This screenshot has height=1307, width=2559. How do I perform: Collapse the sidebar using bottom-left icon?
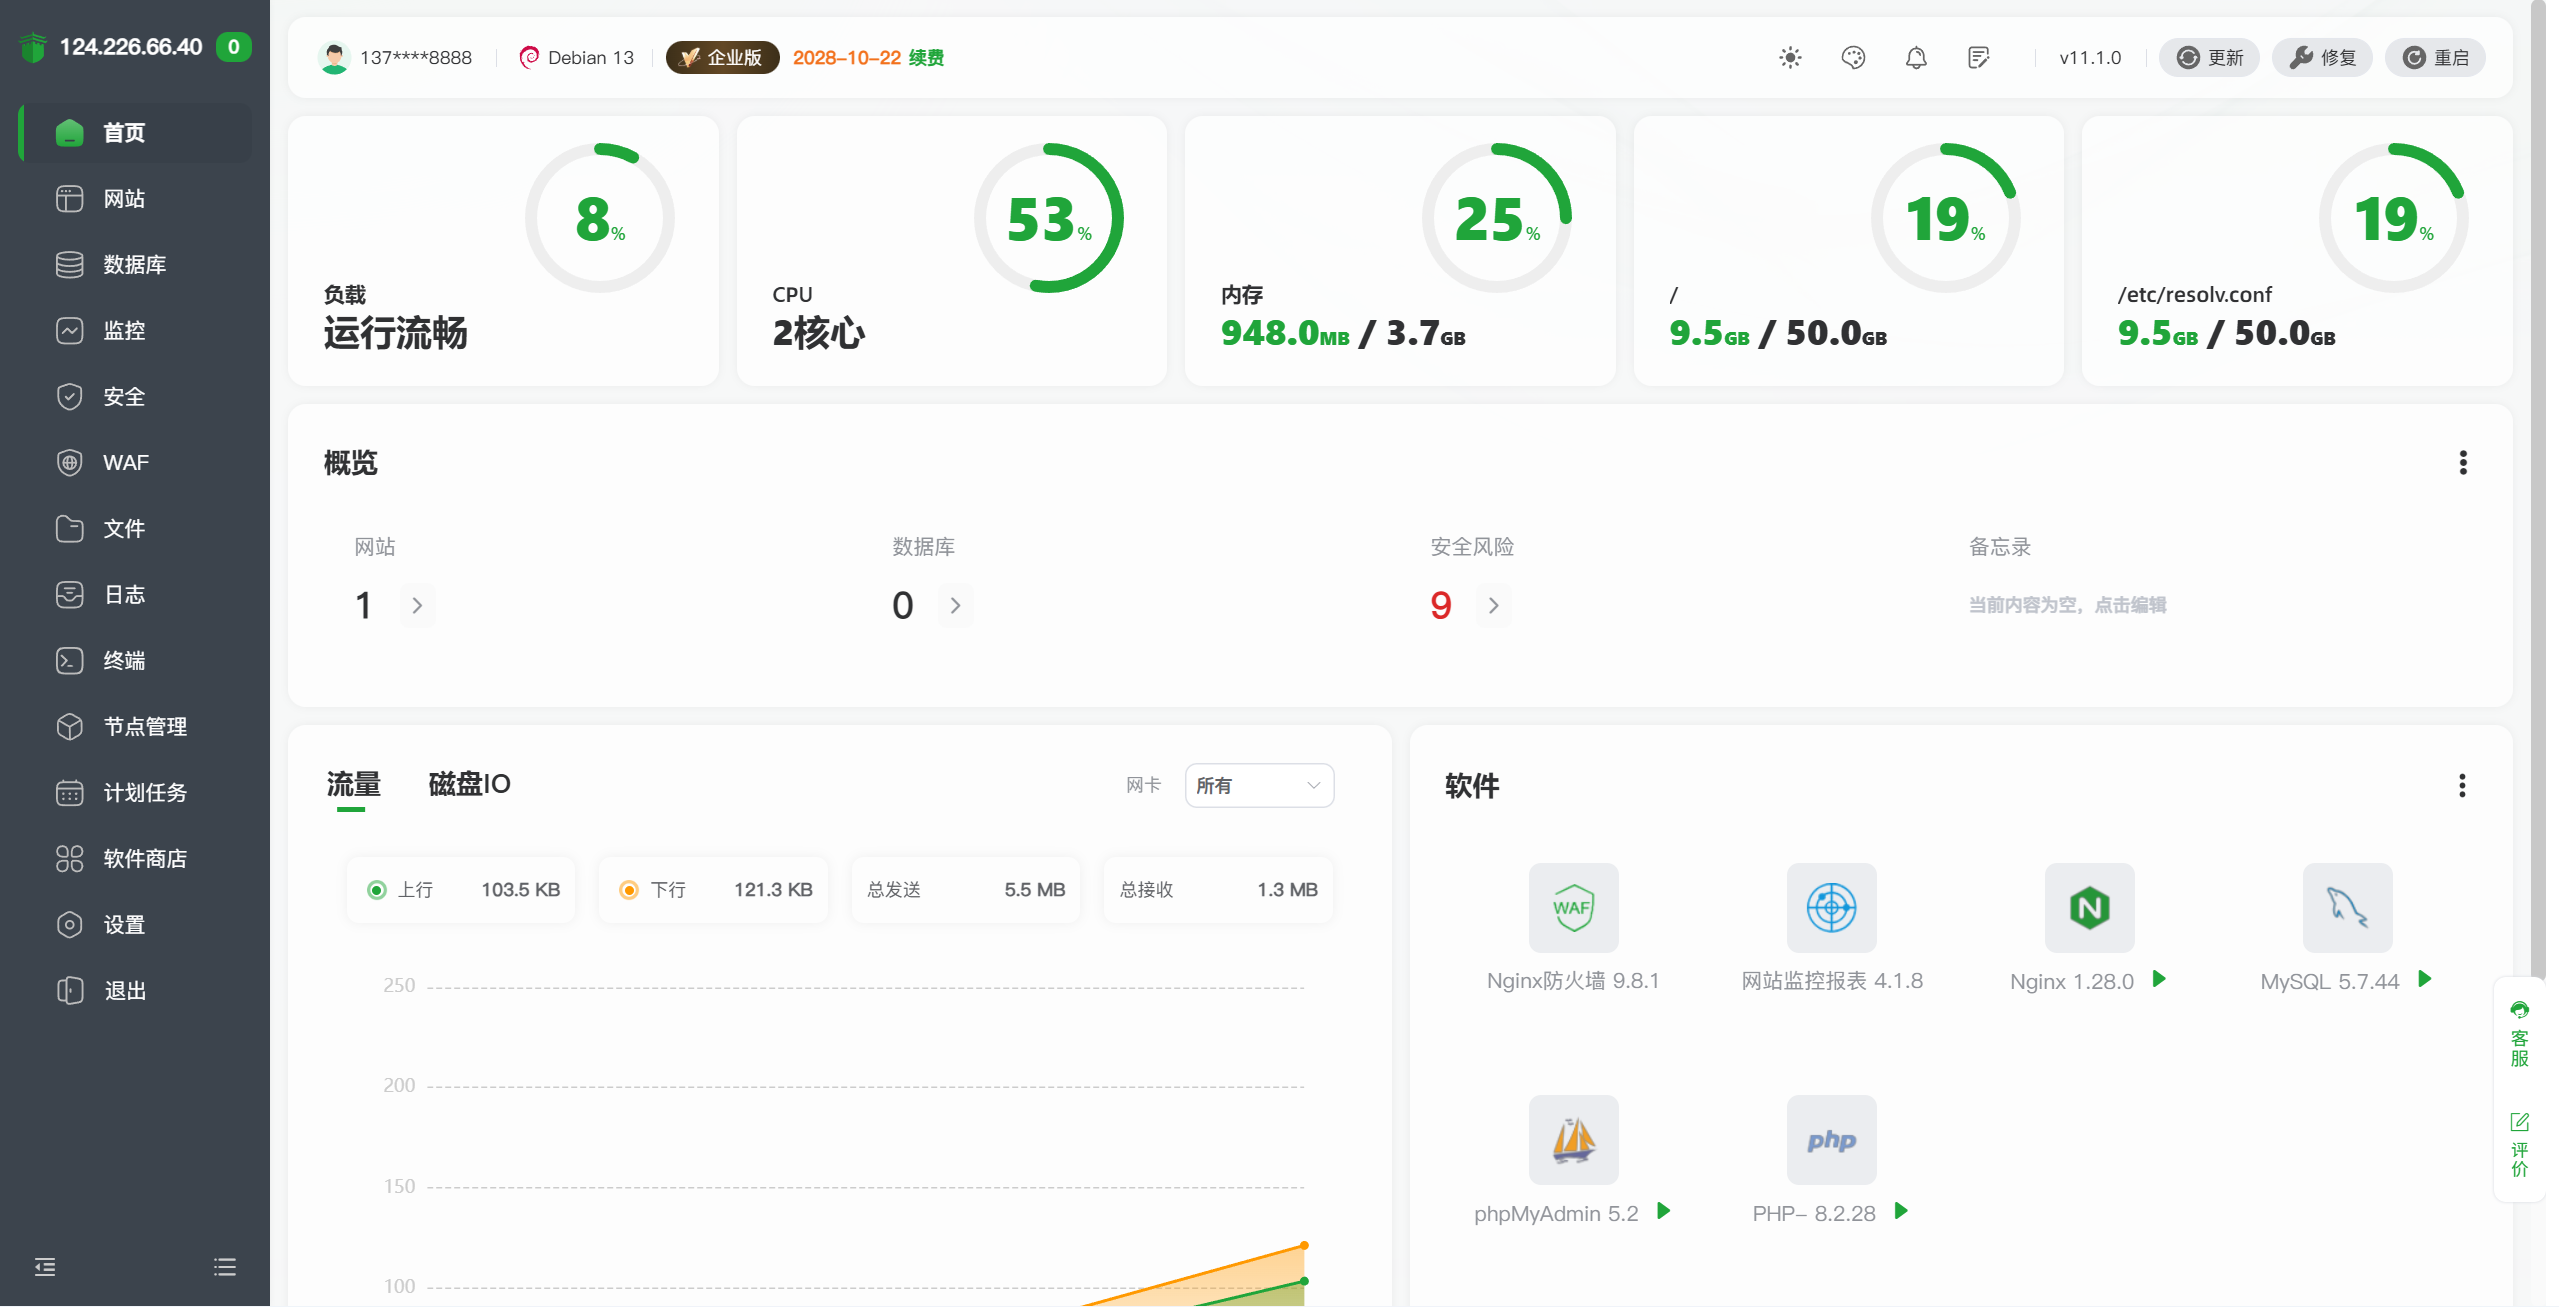click(x=45, y=1267)
